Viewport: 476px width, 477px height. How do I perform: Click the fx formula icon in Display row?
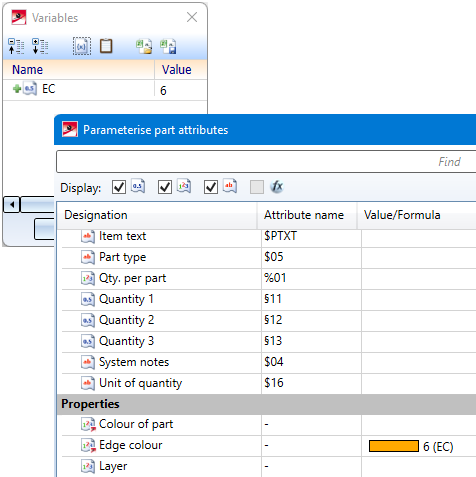[277, 187]
